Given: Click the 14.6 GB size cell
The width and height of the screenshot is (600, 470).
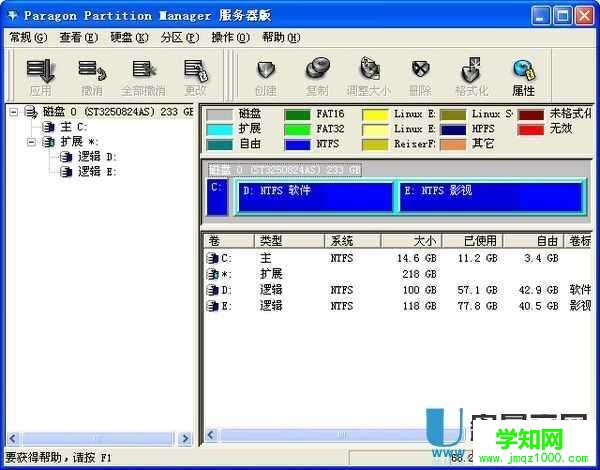Looking at the screenshot, I should 417,258.
